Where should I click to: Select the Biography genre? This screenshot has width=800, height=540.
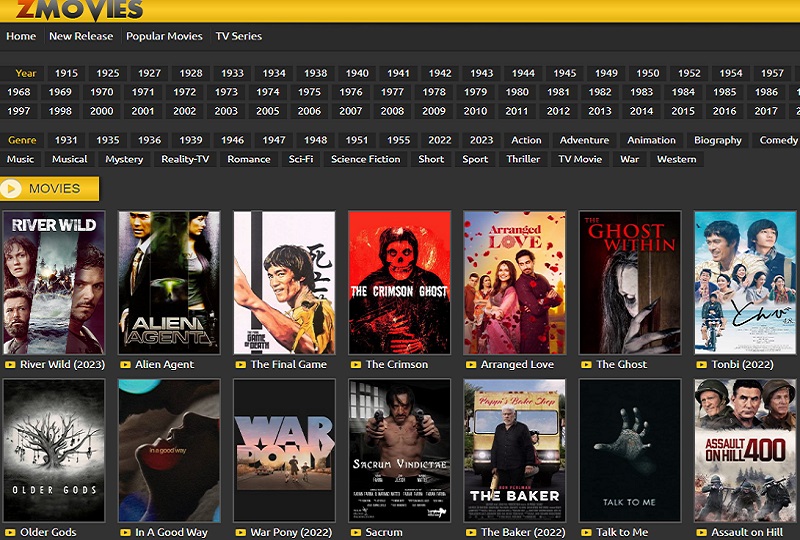717,140
